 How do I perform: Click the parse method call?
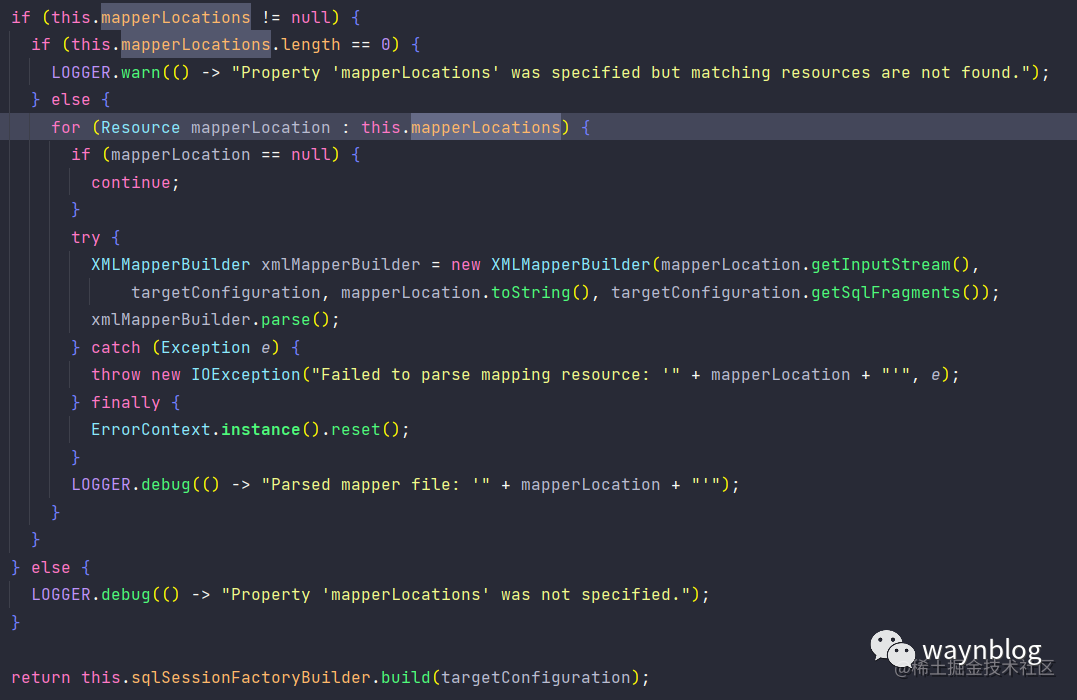pos(286,319)
